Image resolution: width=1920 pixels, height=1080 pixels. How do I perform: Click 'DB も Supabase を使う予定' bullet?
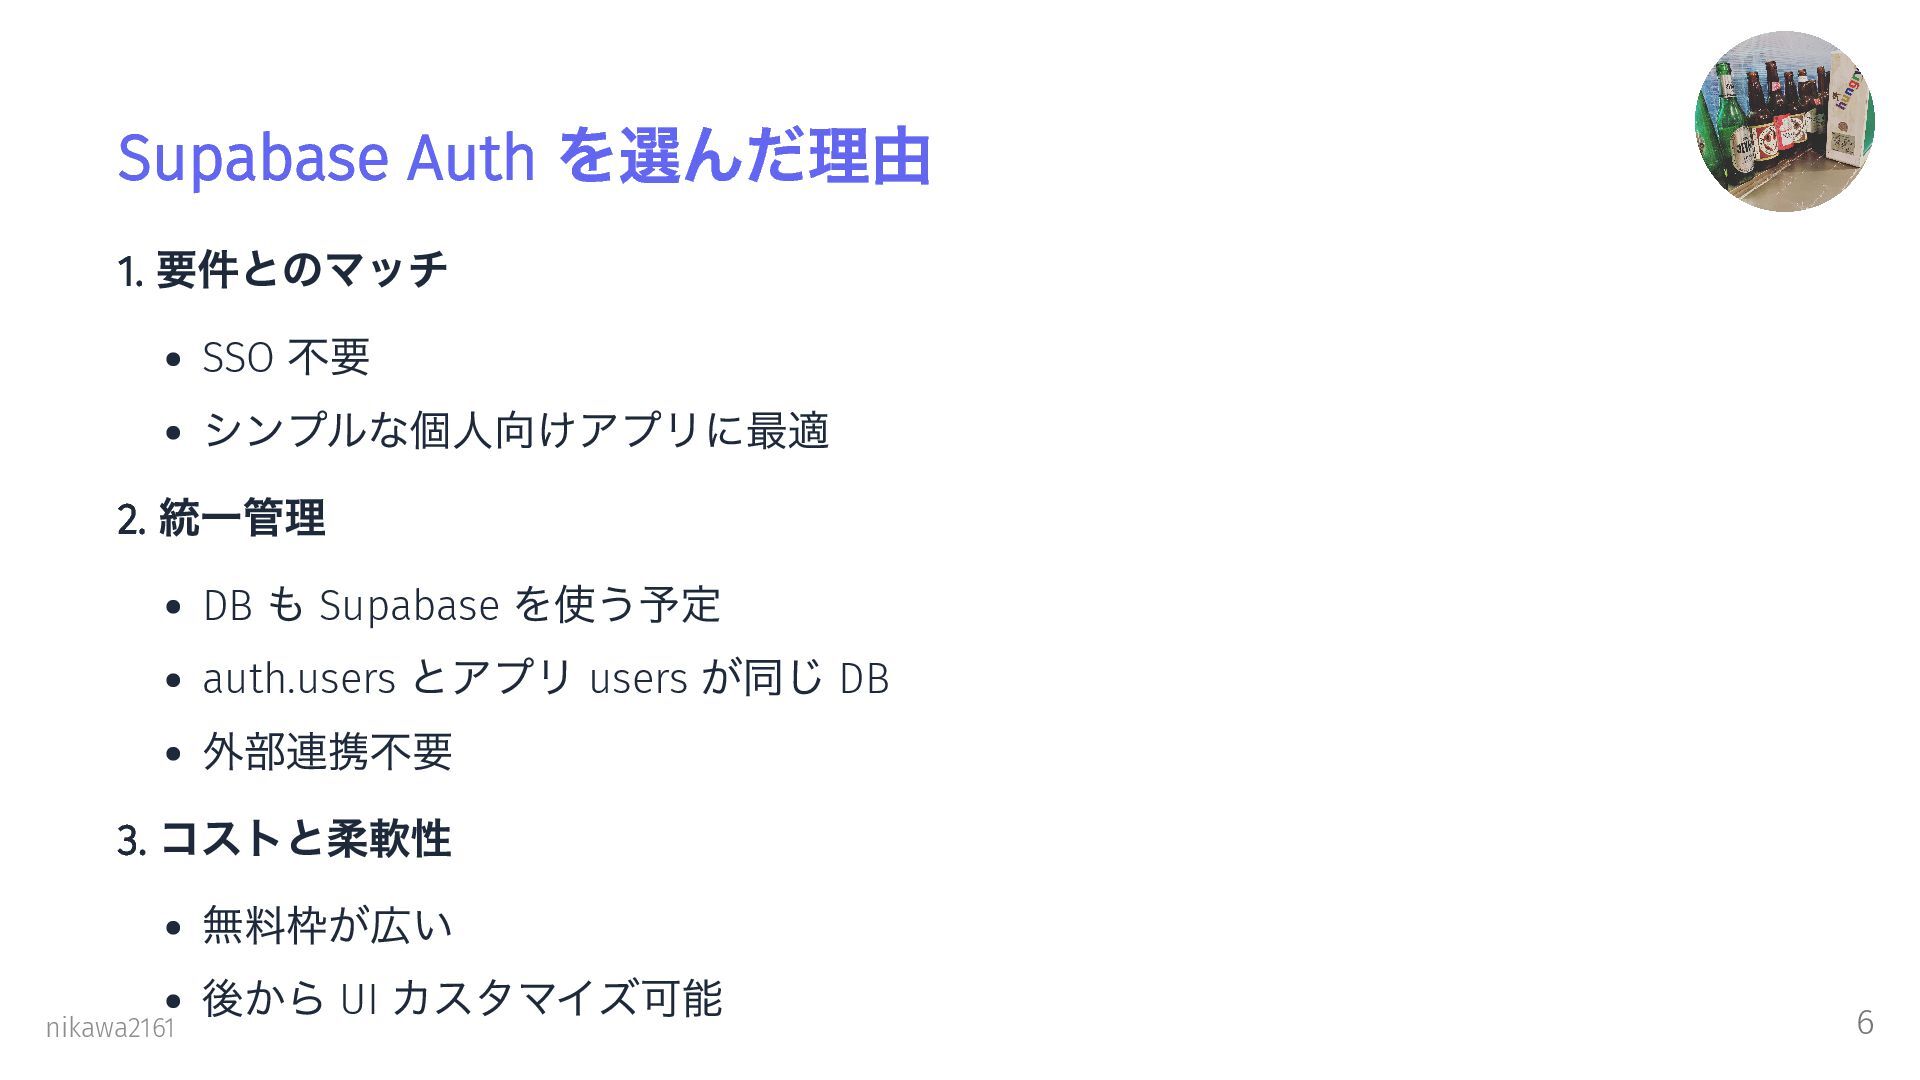tap(461, 605)
